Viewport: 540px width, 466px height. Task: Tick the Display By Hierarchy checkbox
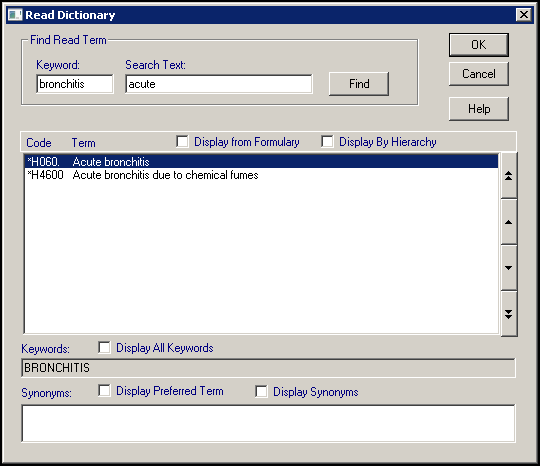[x=327, y=142]
